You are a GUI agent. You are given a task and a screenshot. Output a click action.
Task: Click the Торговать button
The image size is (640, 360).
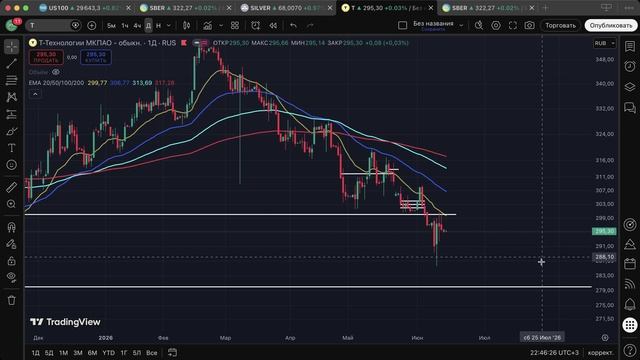click(560, 25)
